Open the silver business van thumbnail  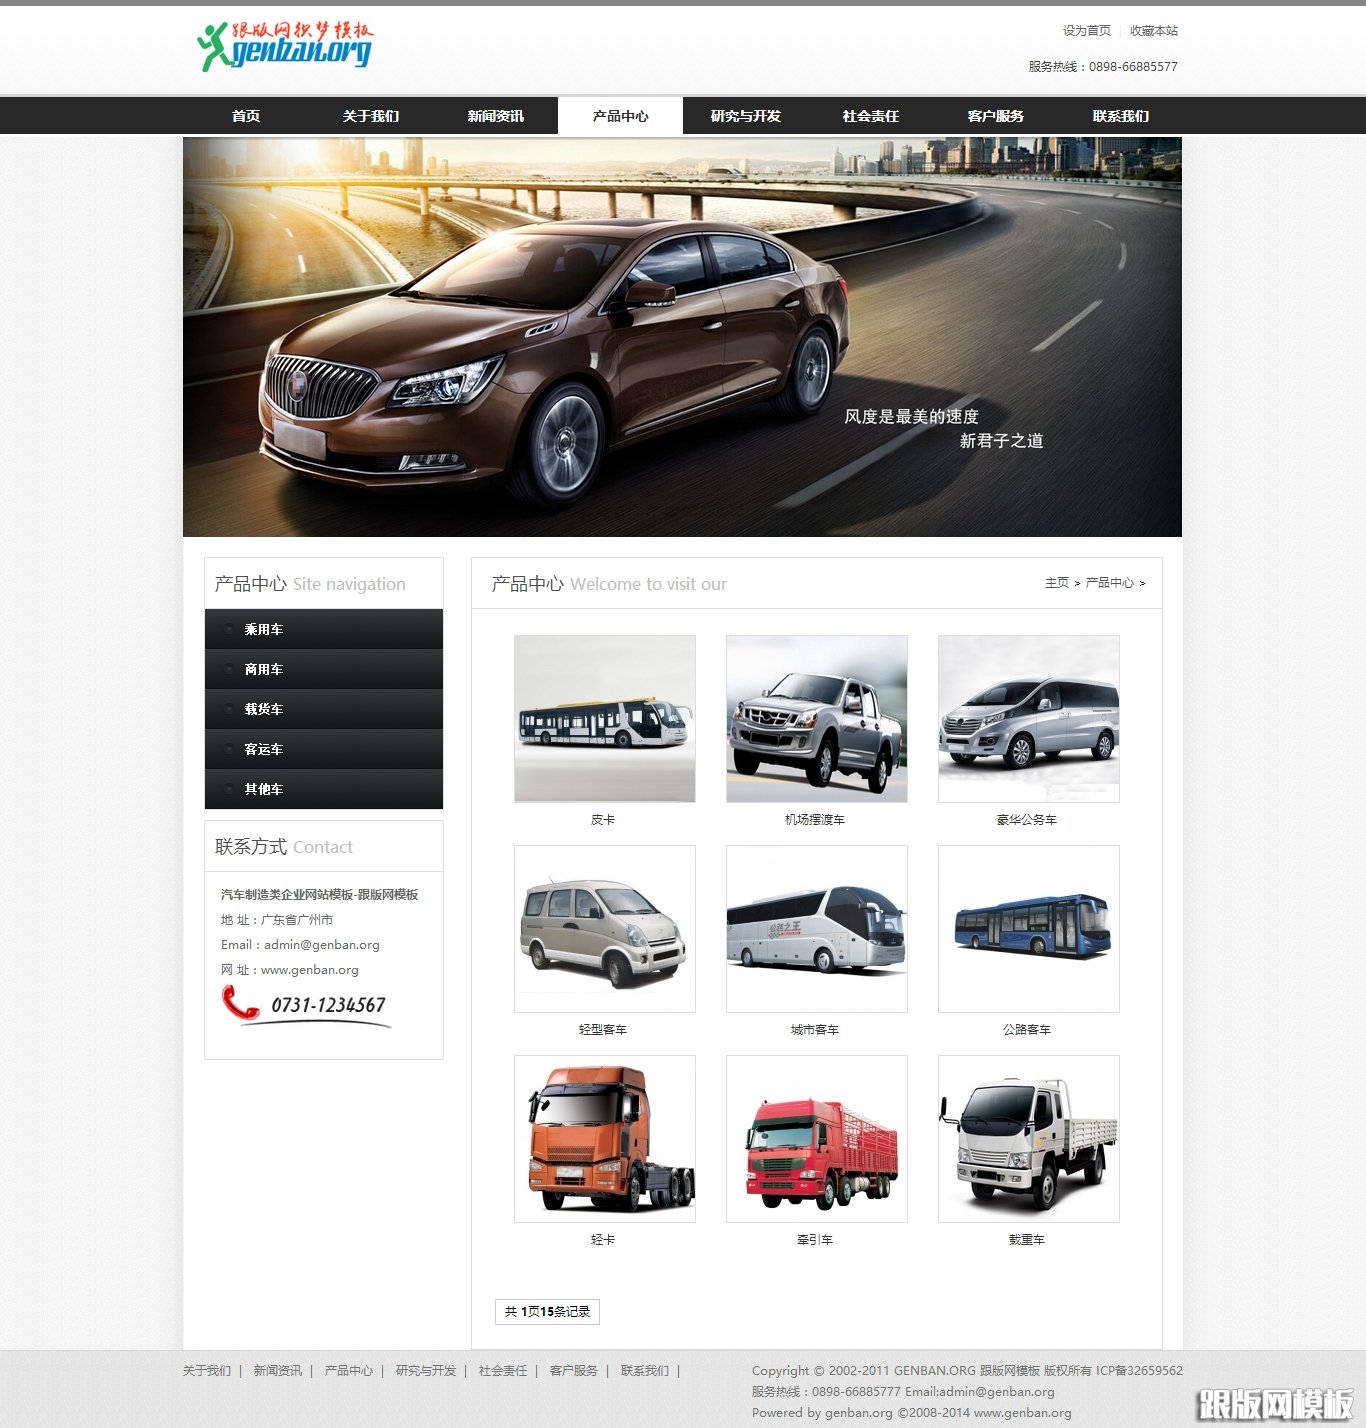click(x=1029, y=719)
